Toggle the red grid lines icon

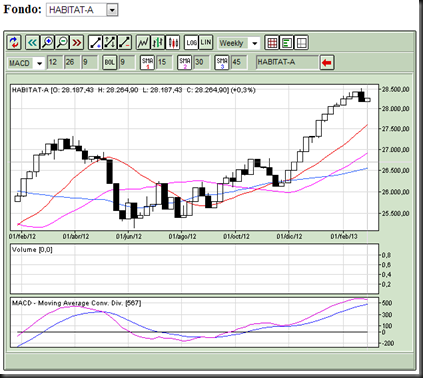coord(272,43)
